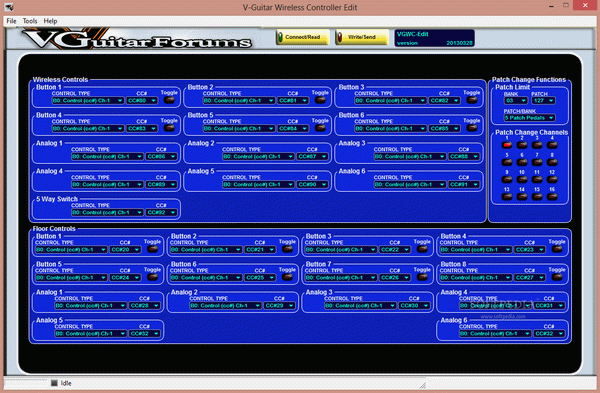Open Wireless Button 2 CC#81 dropdown
600x393 pixels.
point(293,101)
